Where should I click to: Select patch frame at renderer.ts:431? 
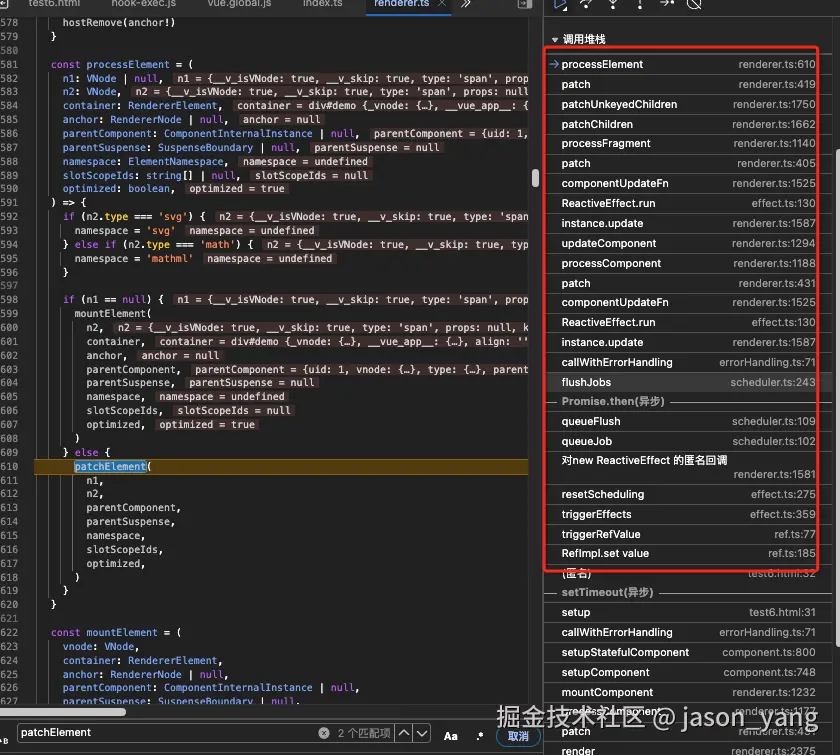pos(688,283)
